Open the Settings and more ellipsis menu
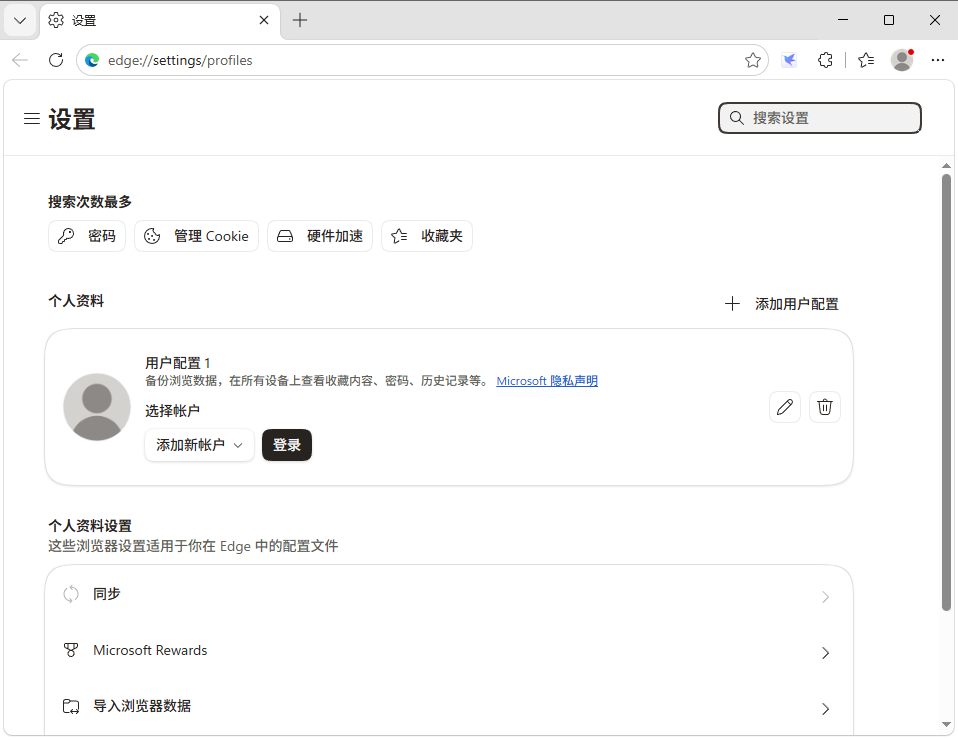Image resolution: width=958 pixels, height=739 pixels. (938, 60)
